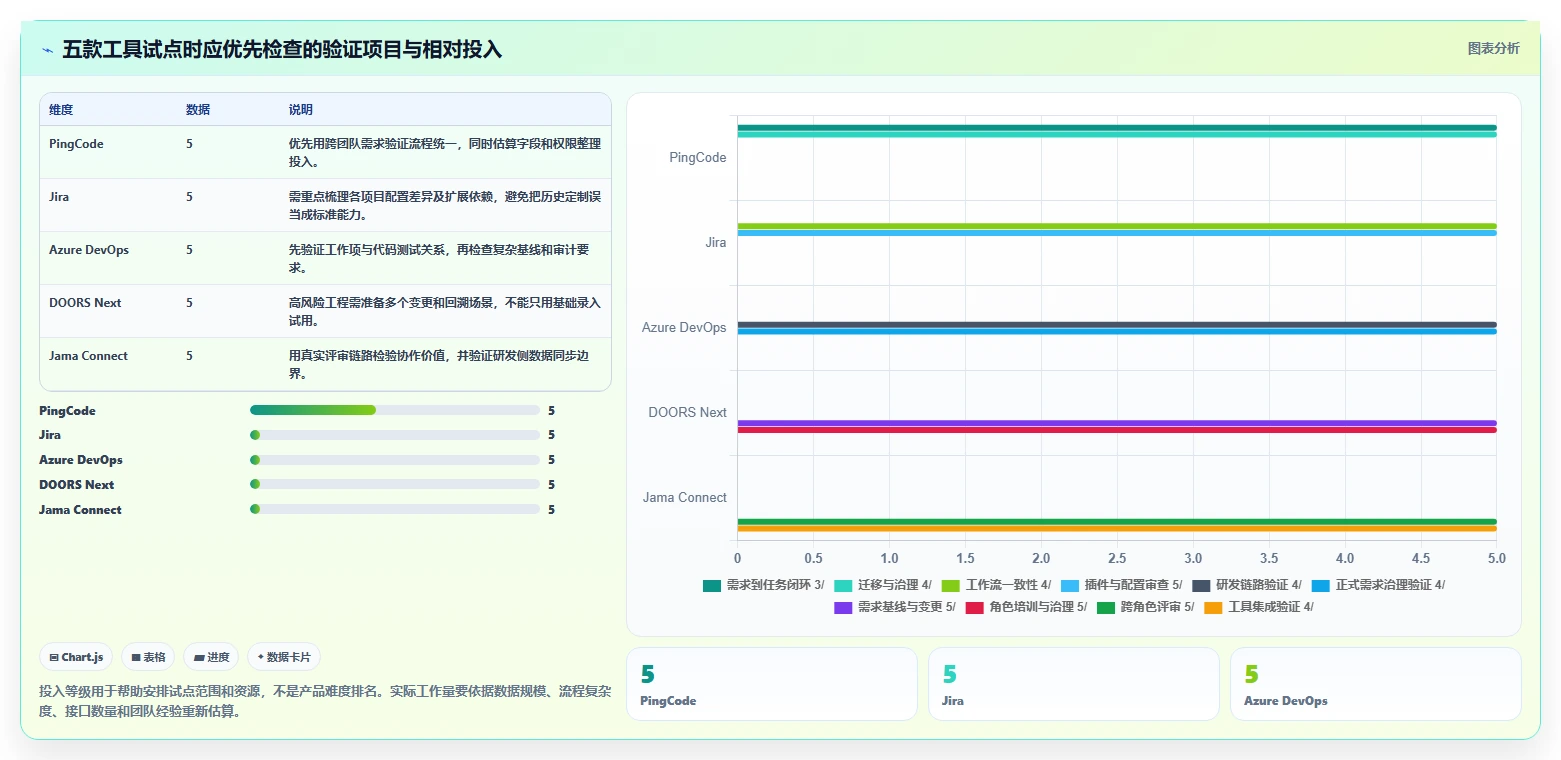This screenshot has height=760, width=1561.
Task: Click the purple DOORS Next chart bar
Action: coord(1117,423)
